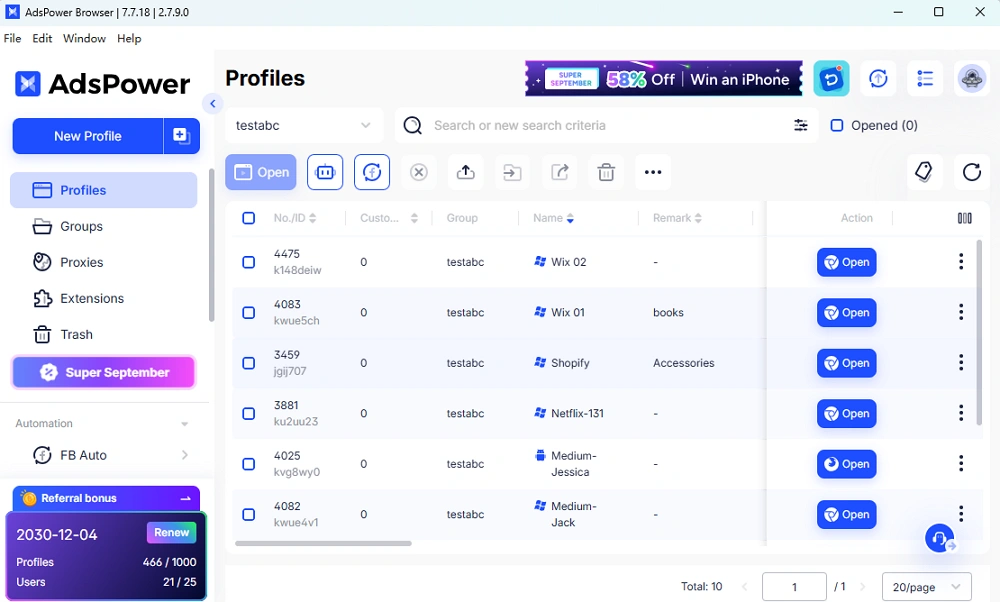The height and width of the screenshot is (602, 1000).
Task: Click the more options ellipsis in toolbar
Action: [x=653, y=172]
